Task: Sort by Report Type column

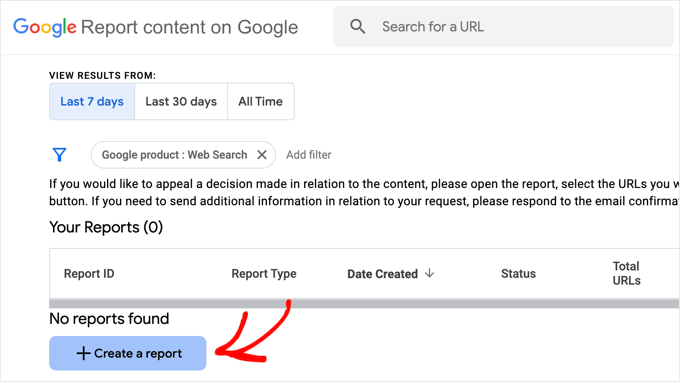Action: click(x=264, y=274)
